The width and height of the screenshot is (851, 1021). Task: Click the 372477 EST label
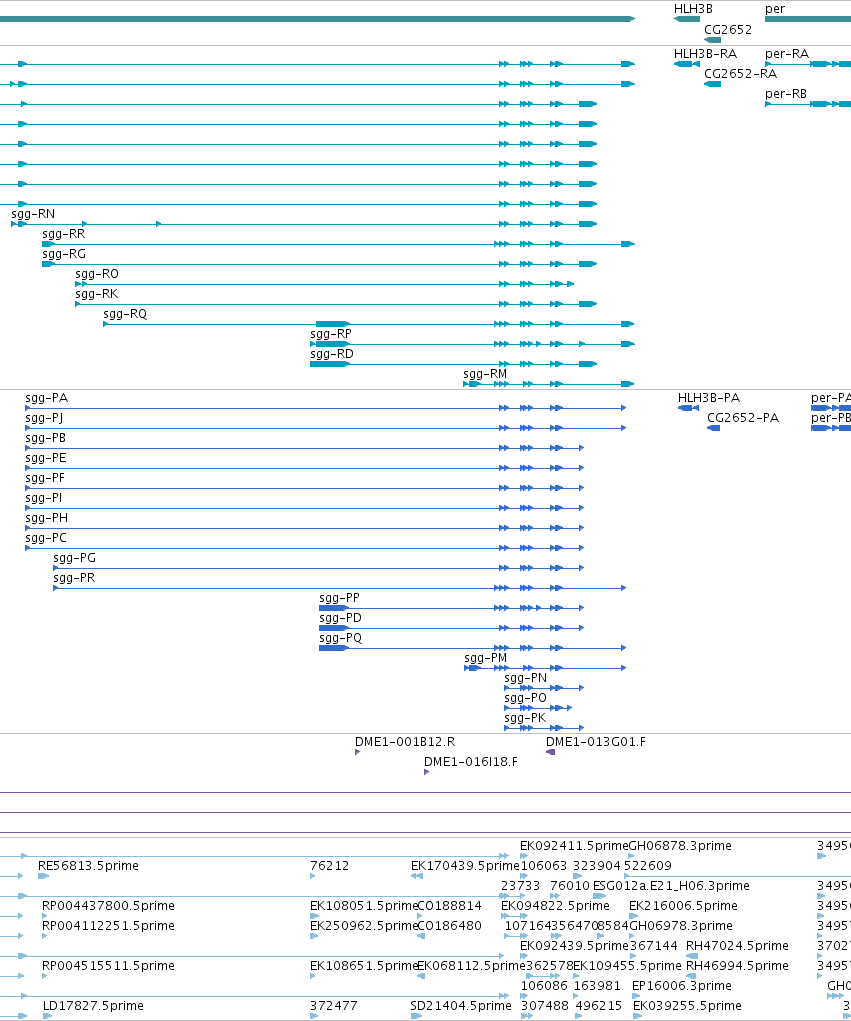point(334,1007)
